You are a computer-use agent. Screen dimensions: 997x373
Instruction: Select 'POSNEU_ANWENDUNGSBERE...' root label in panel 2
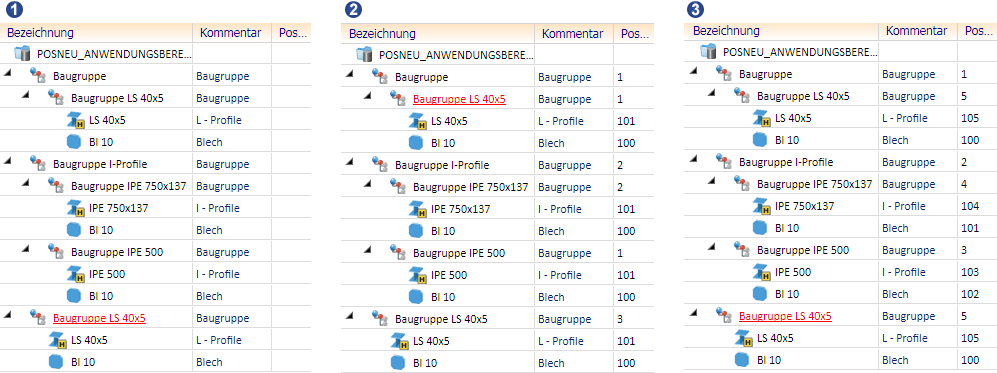pyautogui.click(x=456, y=55)
